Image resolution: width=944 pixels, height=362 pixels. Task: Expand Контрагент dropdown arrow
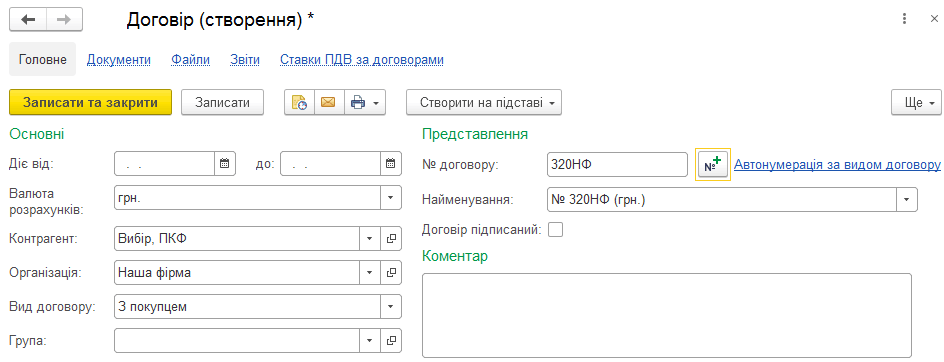370,239
